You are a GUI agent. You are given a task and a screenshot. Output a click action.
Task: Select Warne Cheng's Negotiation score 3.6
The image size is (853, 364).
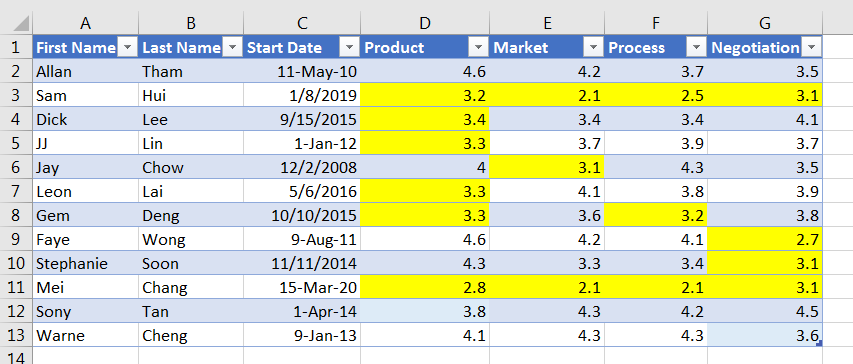click(765, 335)
